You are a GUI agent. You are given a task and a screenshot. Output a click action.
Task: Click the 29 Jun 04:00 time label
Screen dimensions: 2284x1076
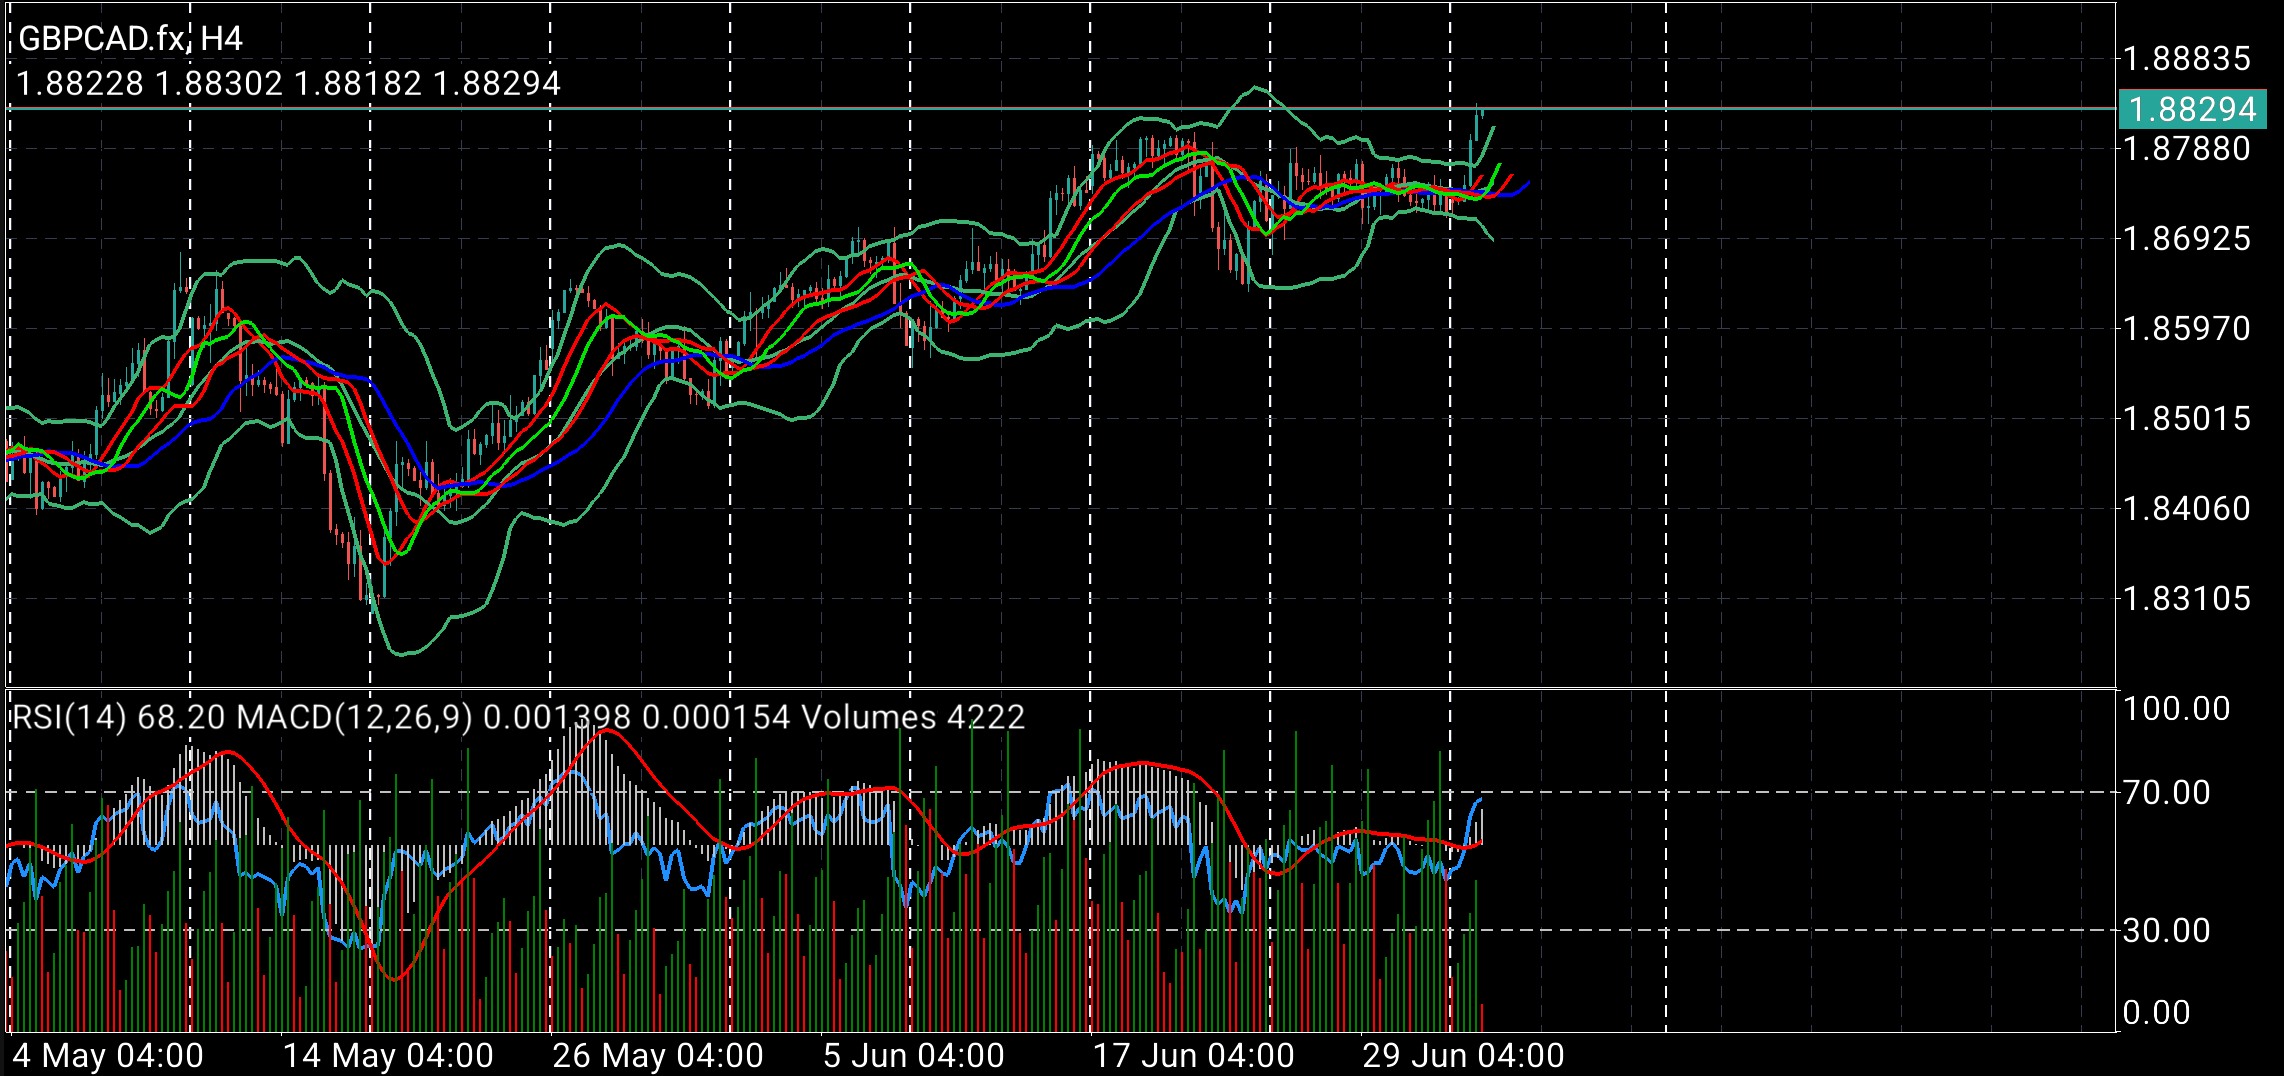1464,1056
